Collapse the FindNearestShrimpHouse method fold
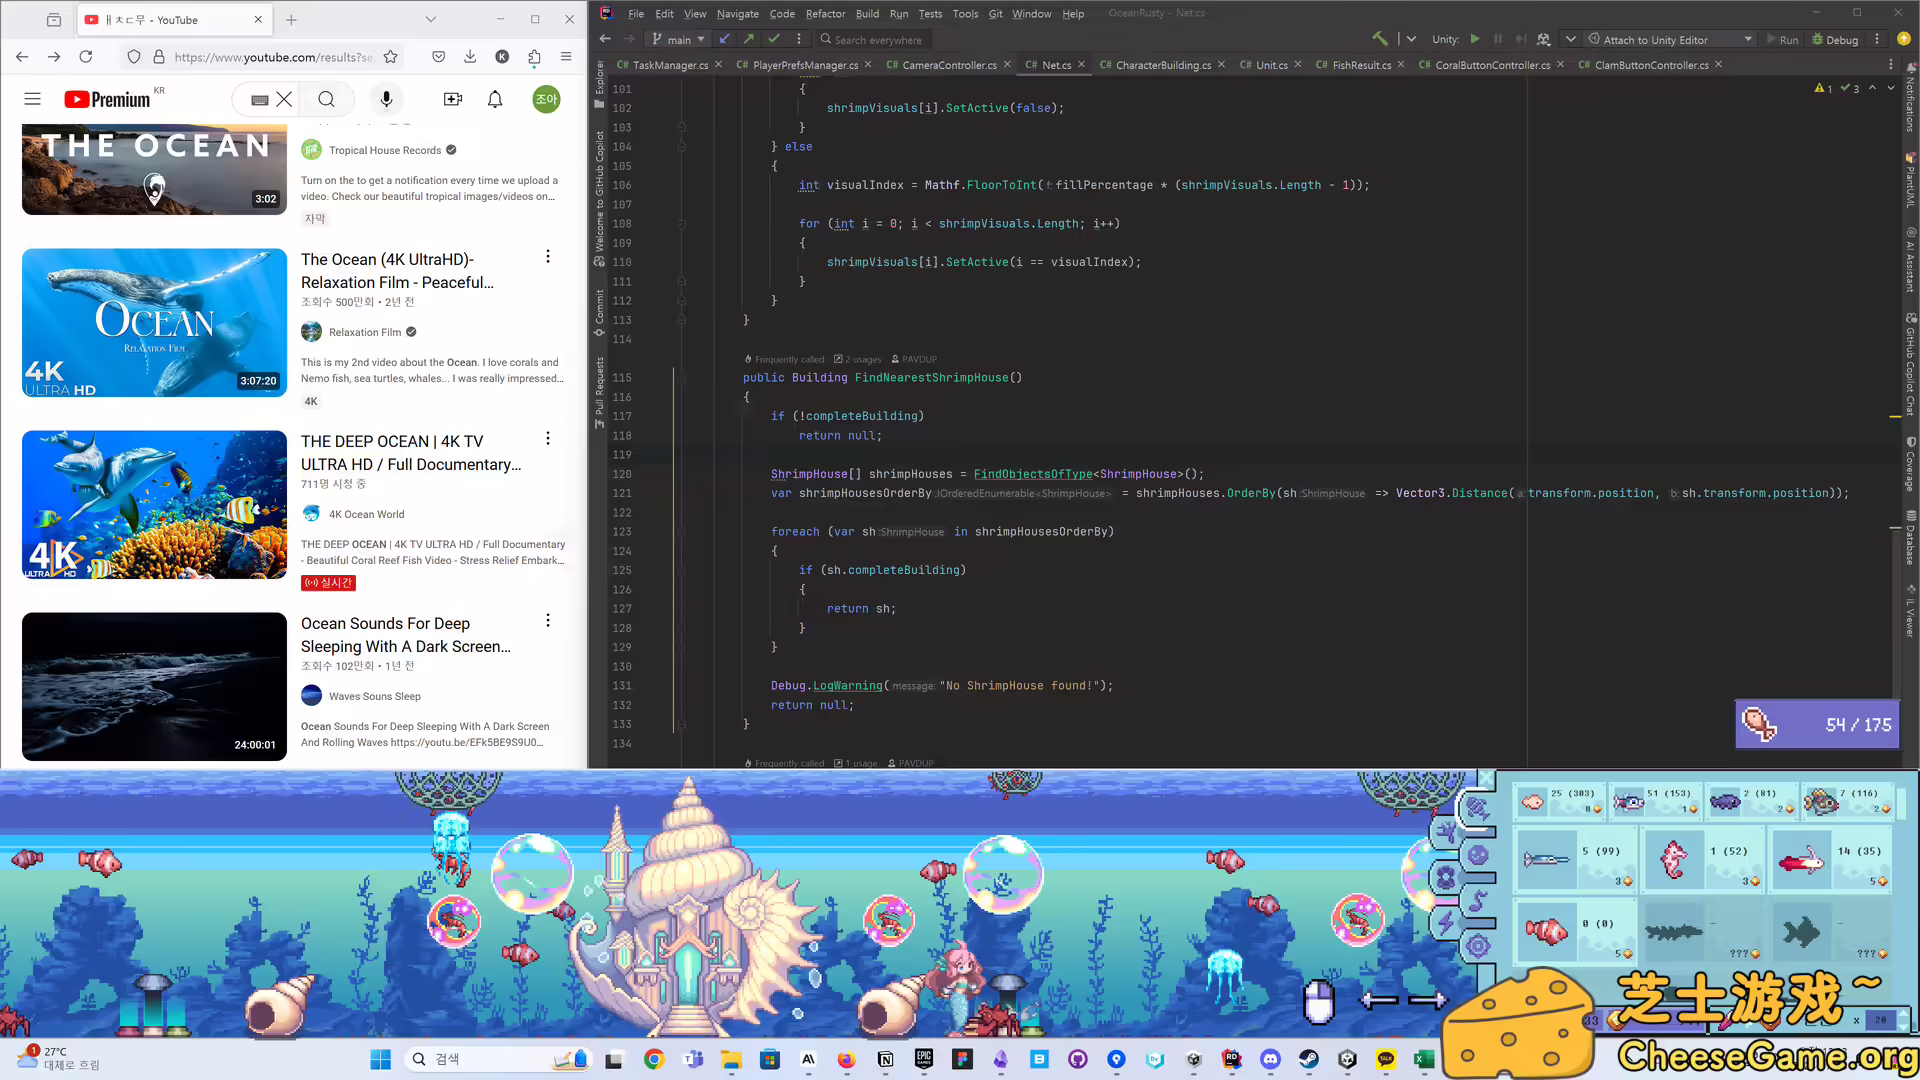Viewport: 1920px width, 1080px height. 681,378
